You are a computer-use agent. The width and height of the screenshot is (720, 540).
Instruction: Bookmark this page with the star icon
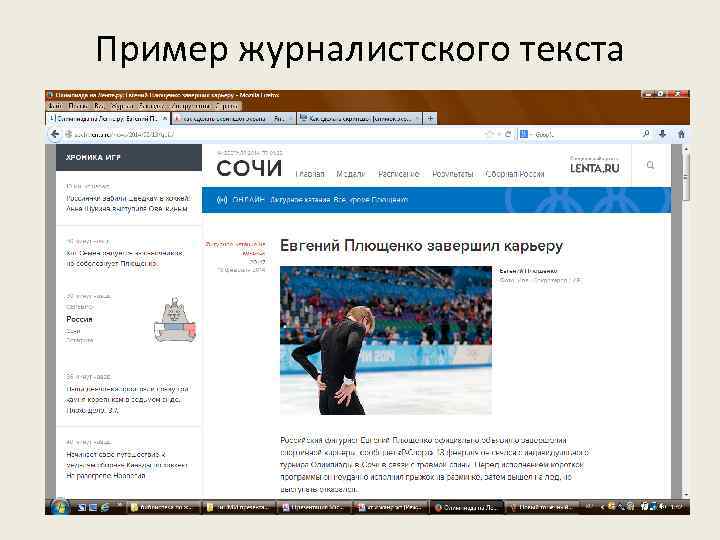click(x=489, y=134)
